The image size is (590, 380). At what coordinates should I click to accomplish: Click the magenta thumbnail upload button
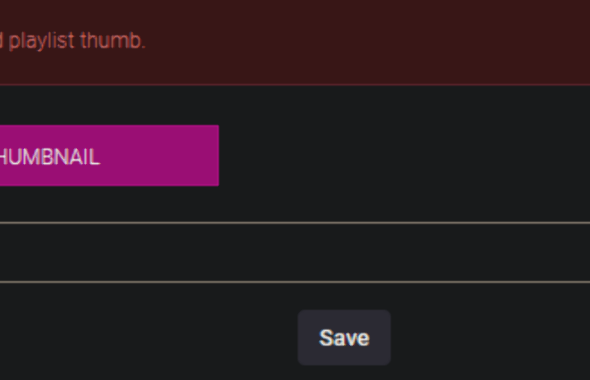point(109,155)
